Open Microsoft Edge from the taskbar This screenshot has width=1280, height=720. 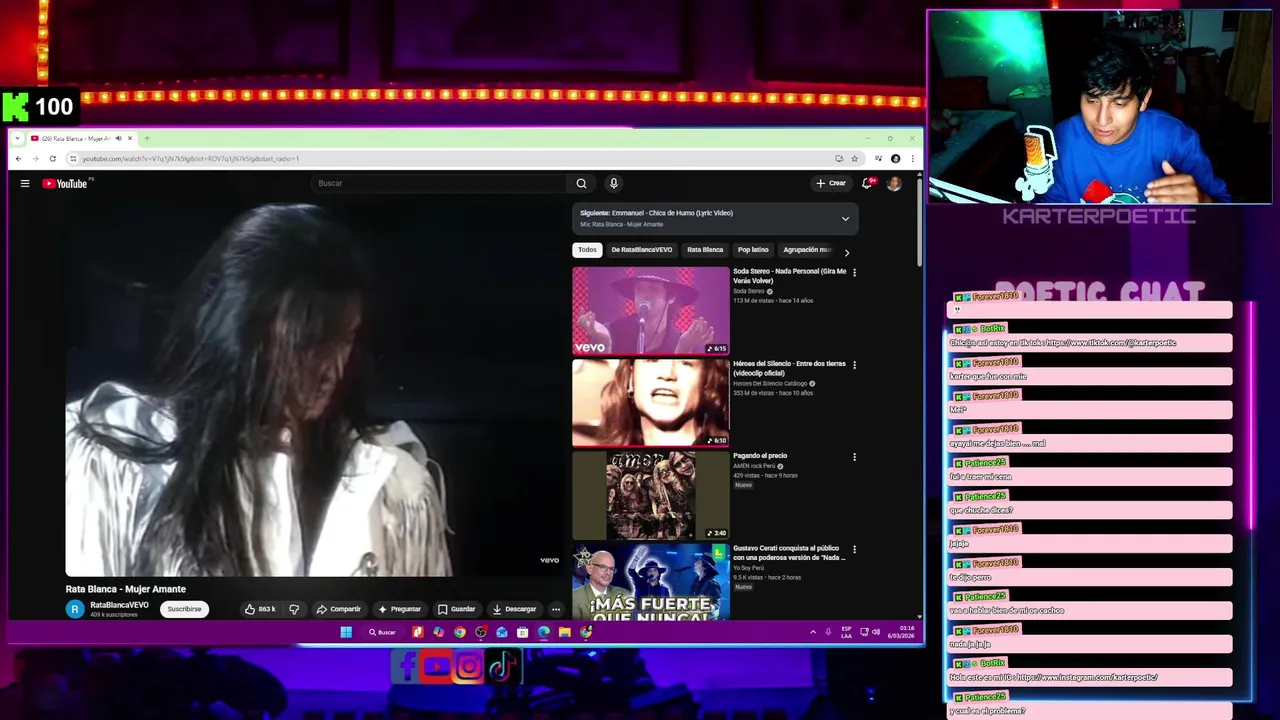point(544,632)
